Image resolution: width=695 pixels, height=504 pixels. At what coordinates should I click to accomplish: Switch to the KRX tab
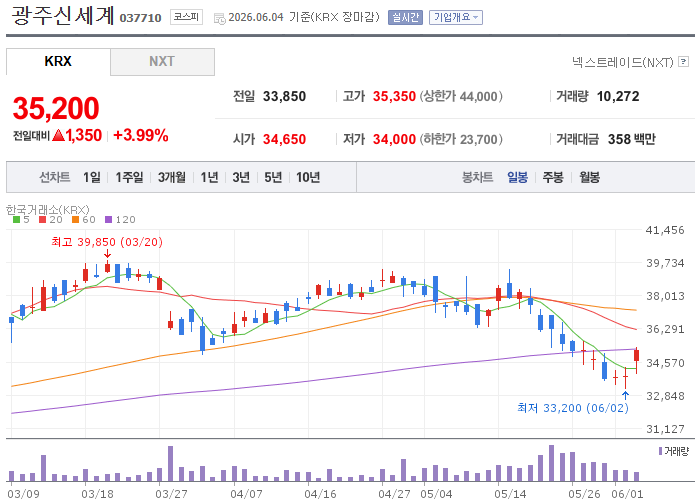(58, 61)
